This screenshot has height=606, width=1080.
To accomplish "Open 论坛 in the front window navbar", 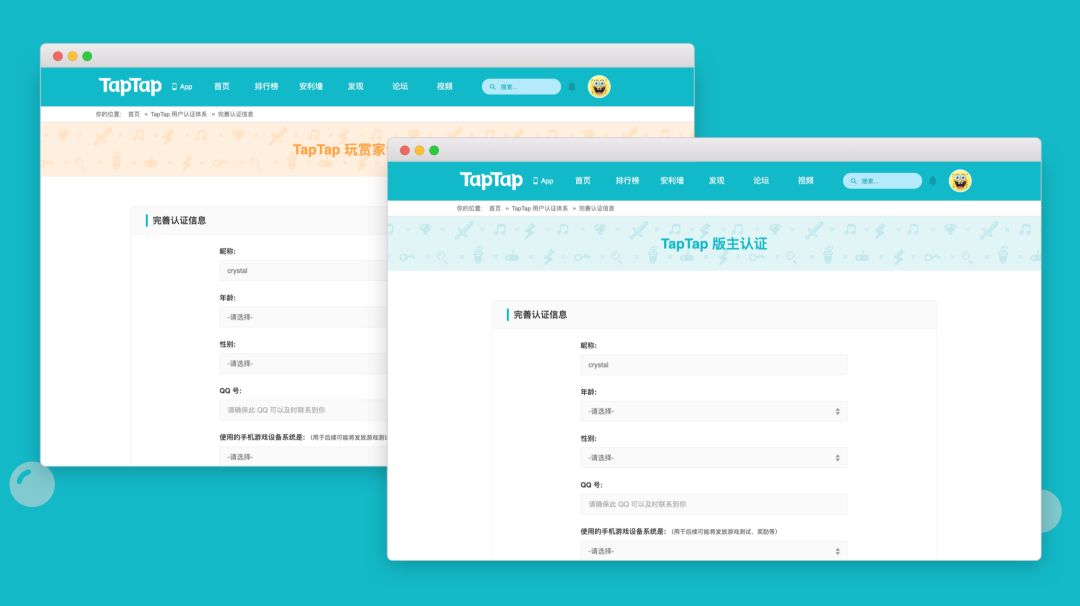I will pos(761,180).
